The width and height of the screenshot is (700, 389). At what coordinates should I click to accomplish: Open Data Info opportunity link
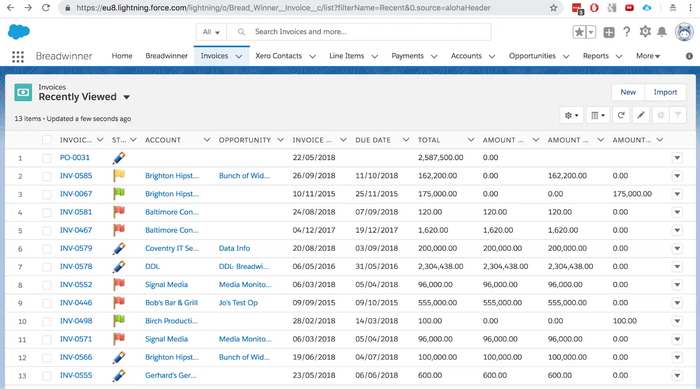(x=234, y=248)
